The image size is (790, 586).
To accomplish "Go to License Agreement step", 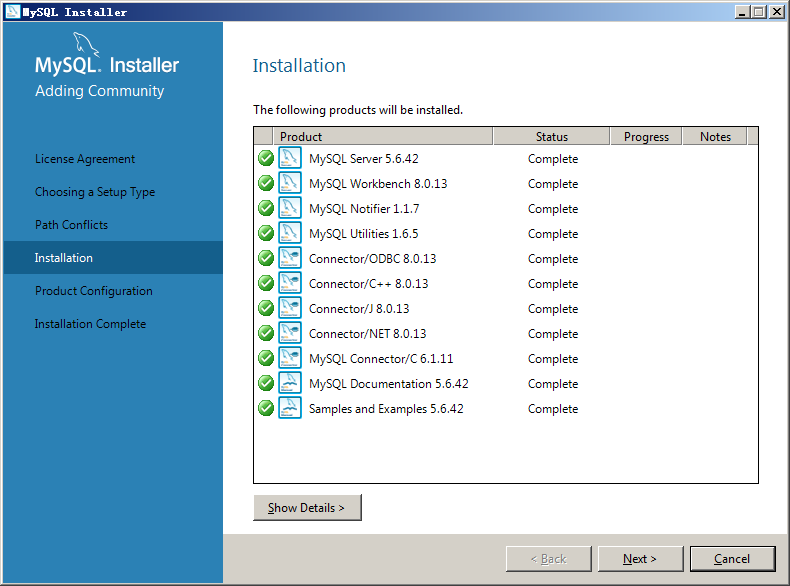I will (85, 159).
